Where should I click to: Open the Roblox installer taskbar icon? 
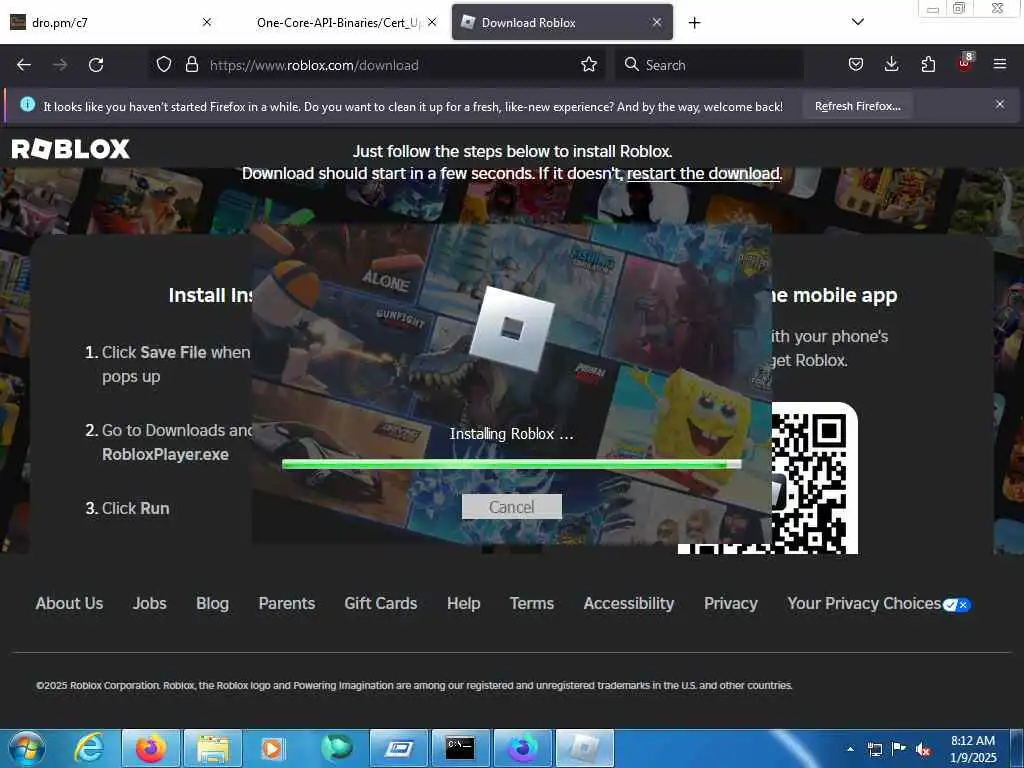click(x=584, y=748)
